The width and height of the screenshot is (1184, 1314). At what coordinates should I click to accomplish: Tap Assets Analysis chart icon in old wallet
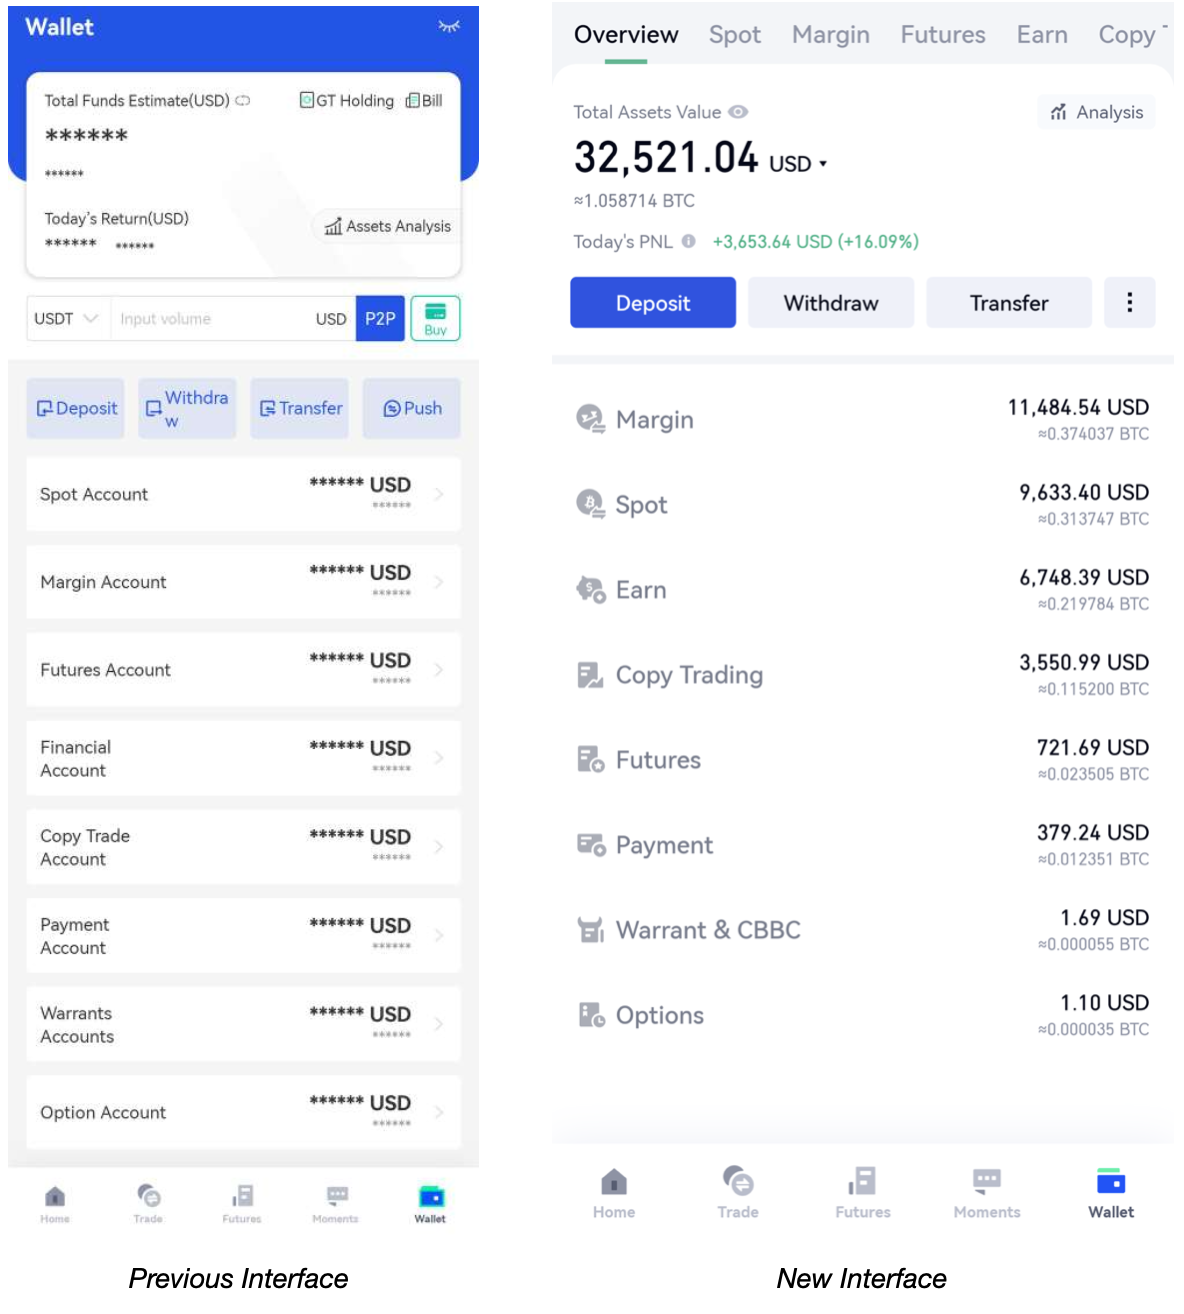333,227
